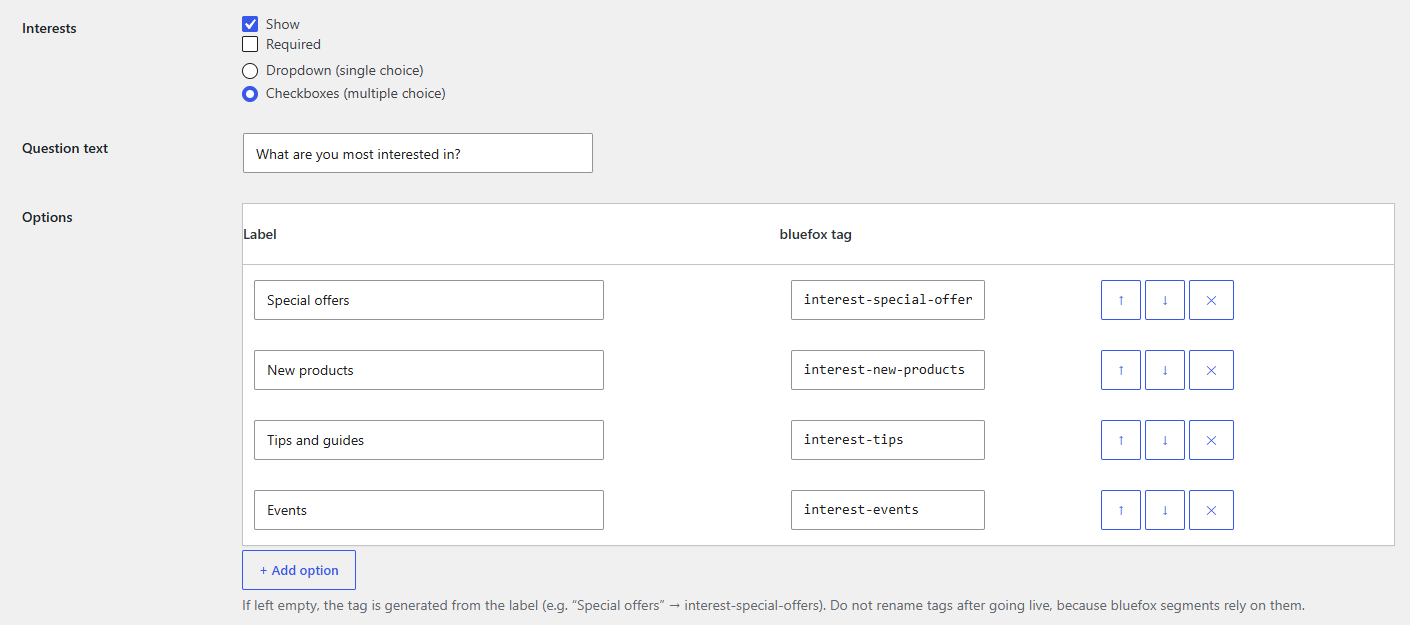Move the Special offers option down

1165,300
